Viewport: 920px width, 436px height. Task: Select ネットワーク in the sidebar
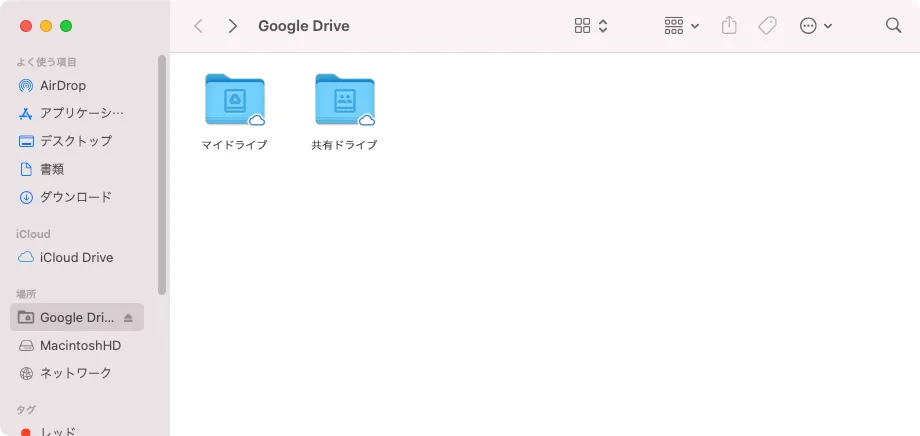[x=75, y=373]
